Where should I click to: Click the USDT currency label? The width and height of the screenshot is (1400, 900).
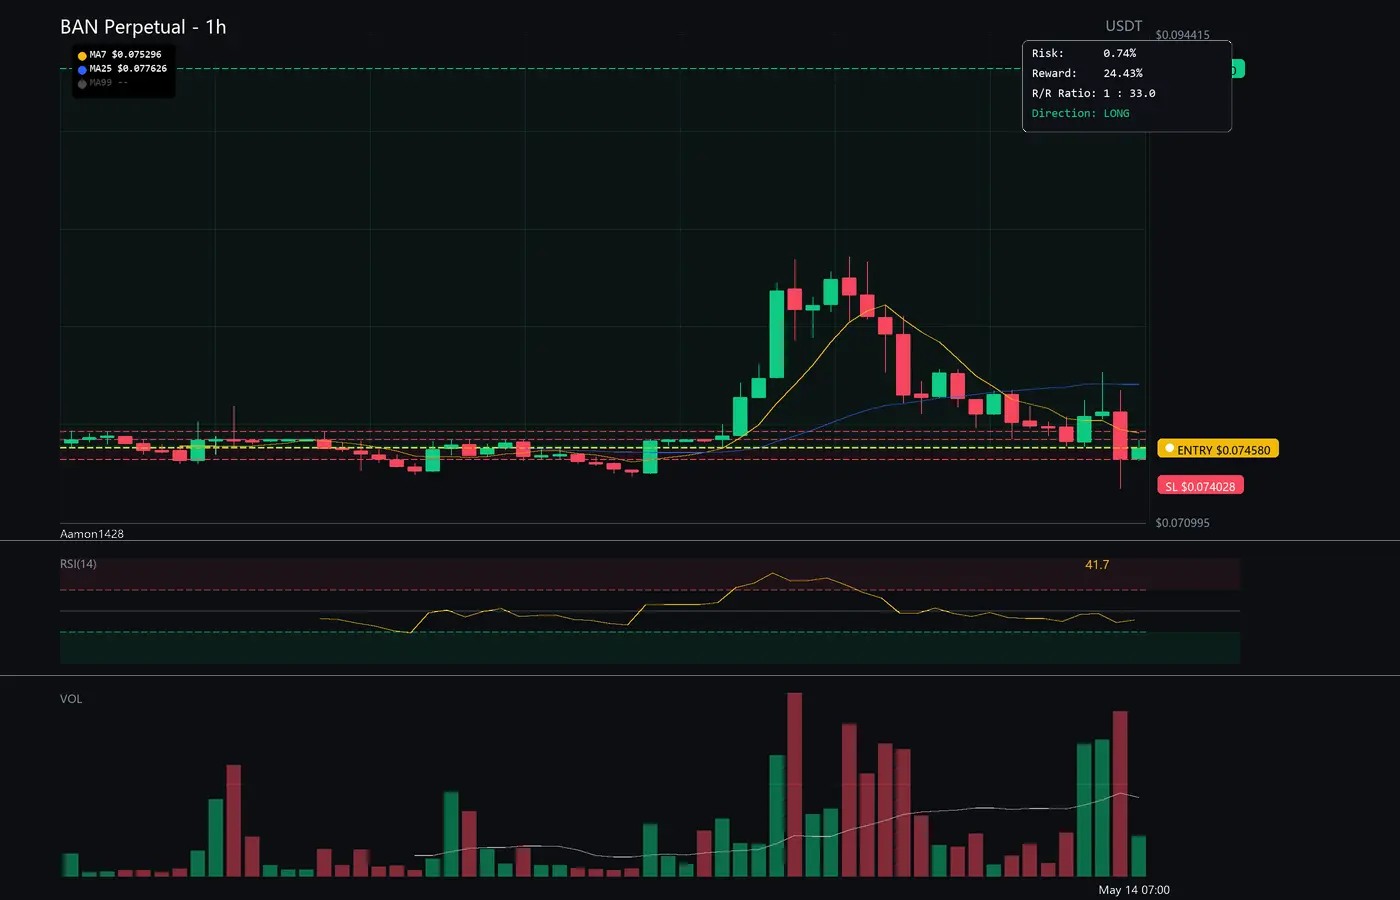(x=1123, y=26)
